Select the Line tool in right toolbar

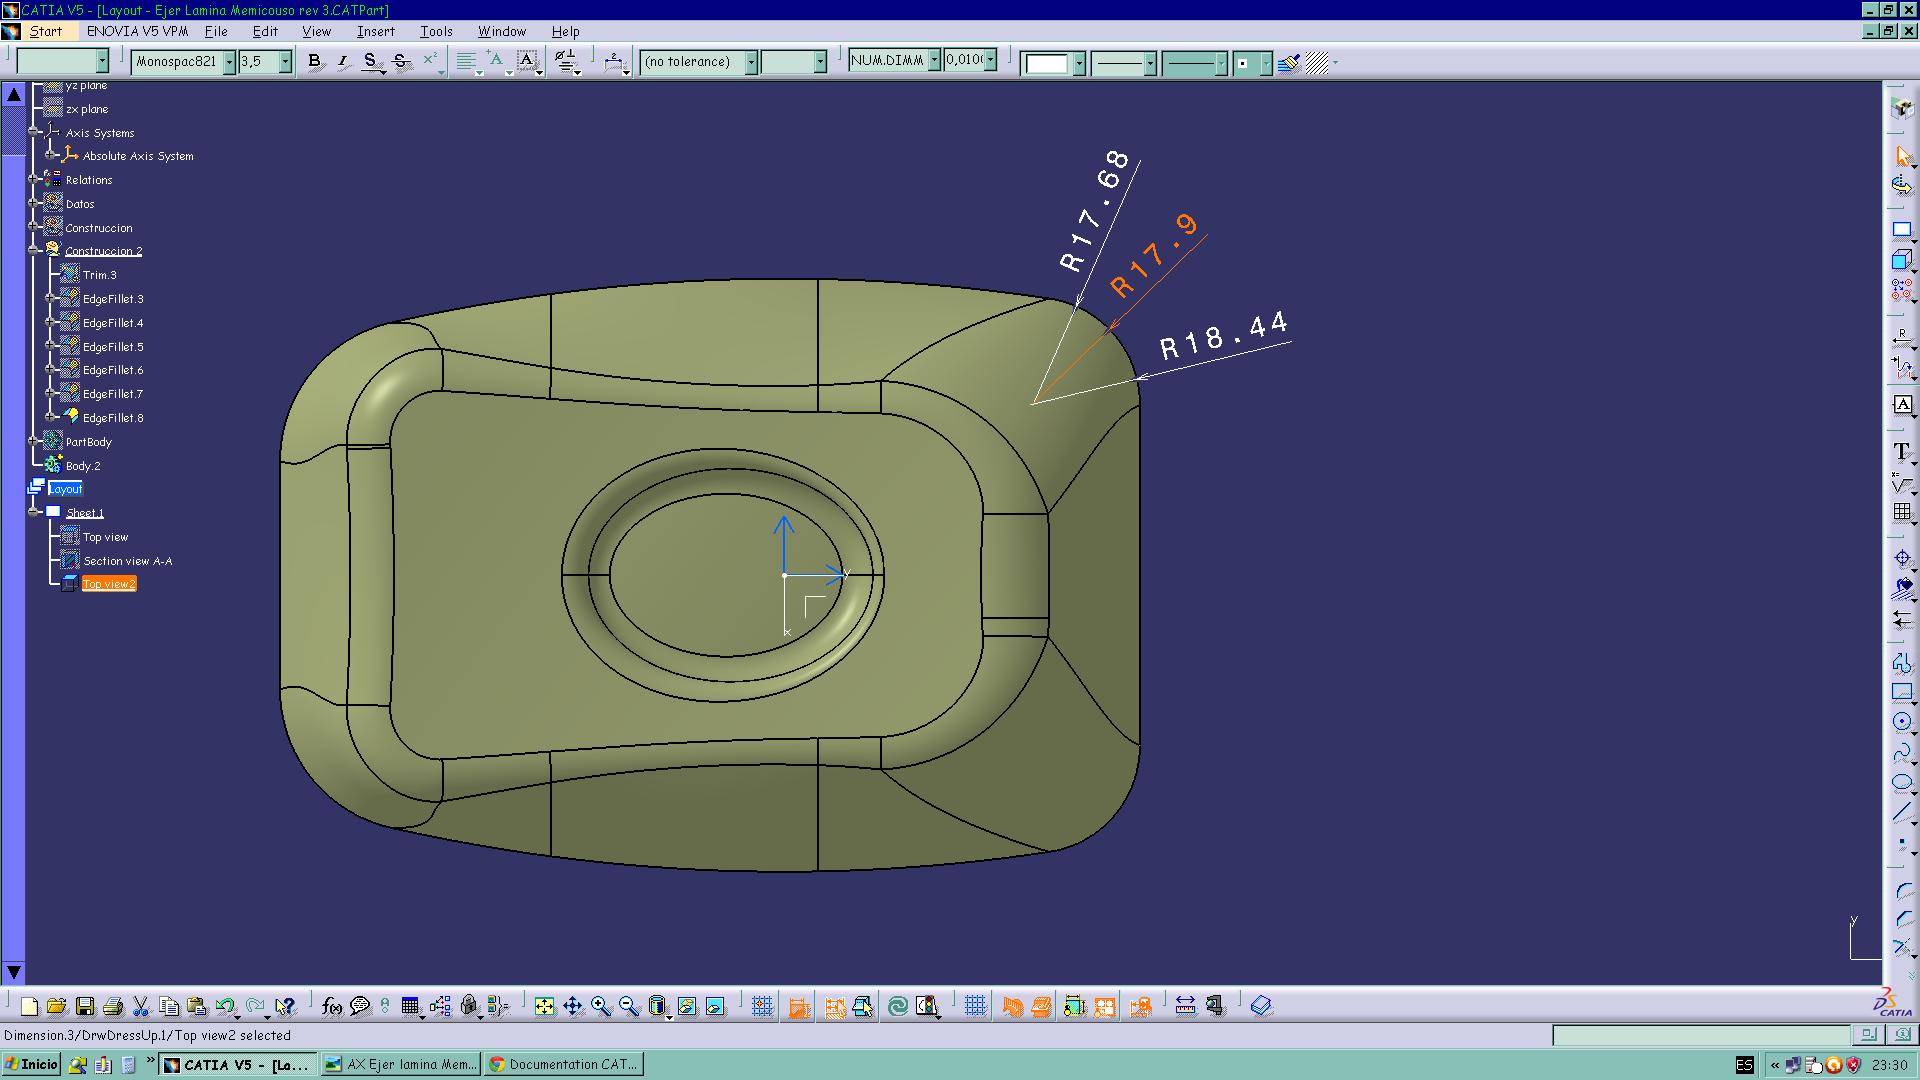click(x=1902, y=812)
